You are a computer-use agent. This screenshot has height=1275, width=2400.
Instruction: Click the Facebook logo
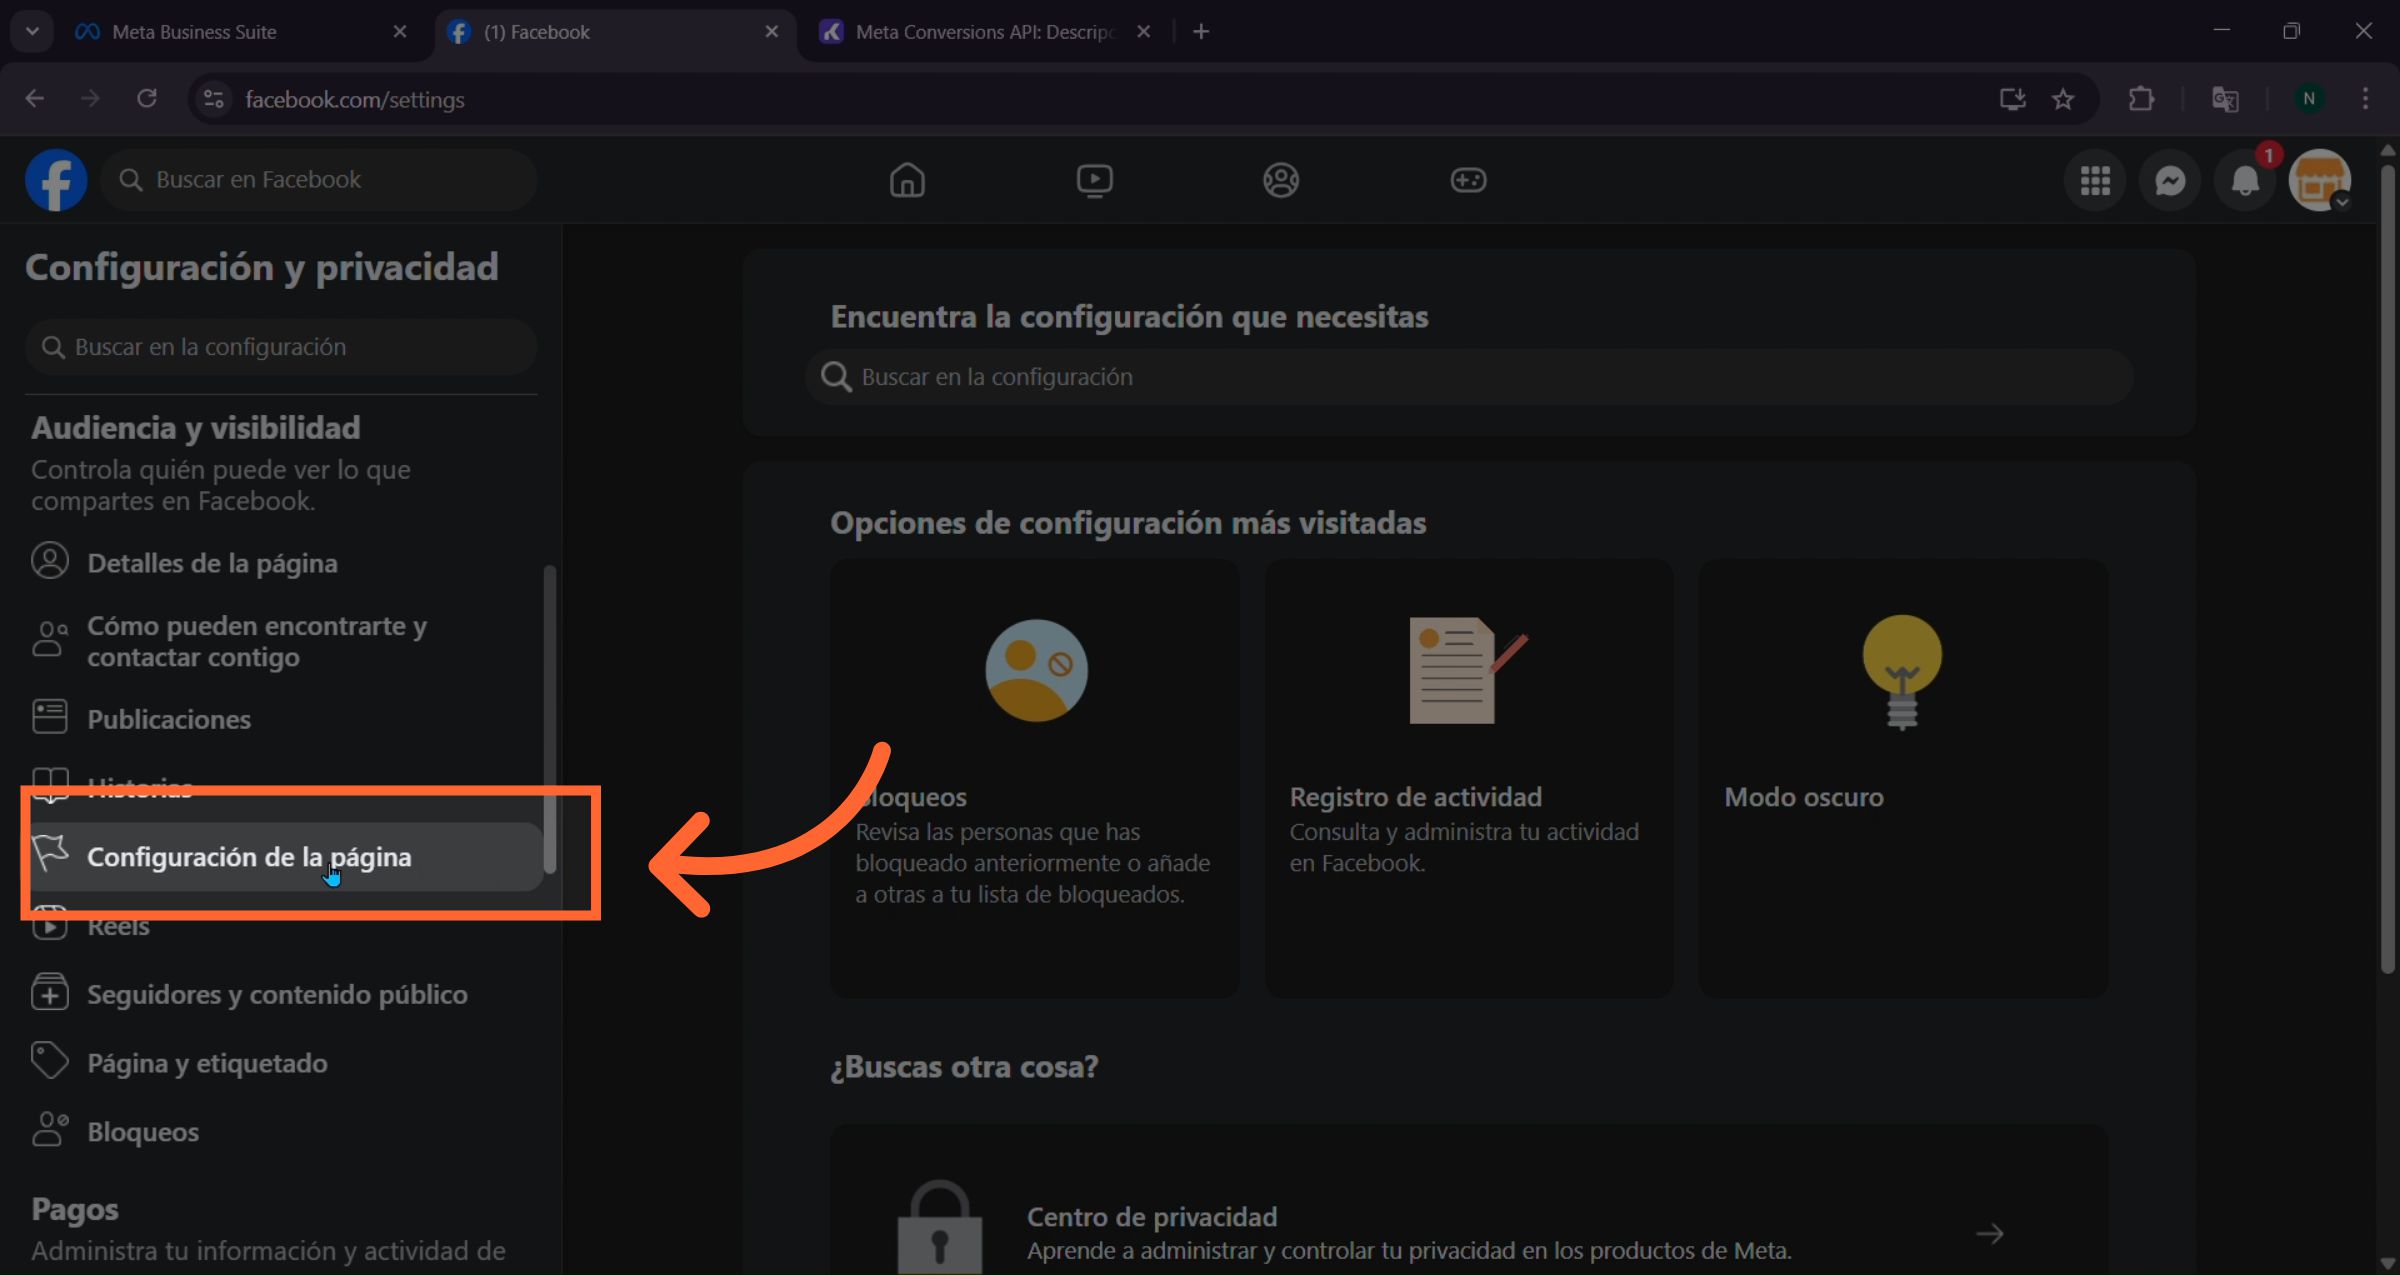[x=55, y=179]
